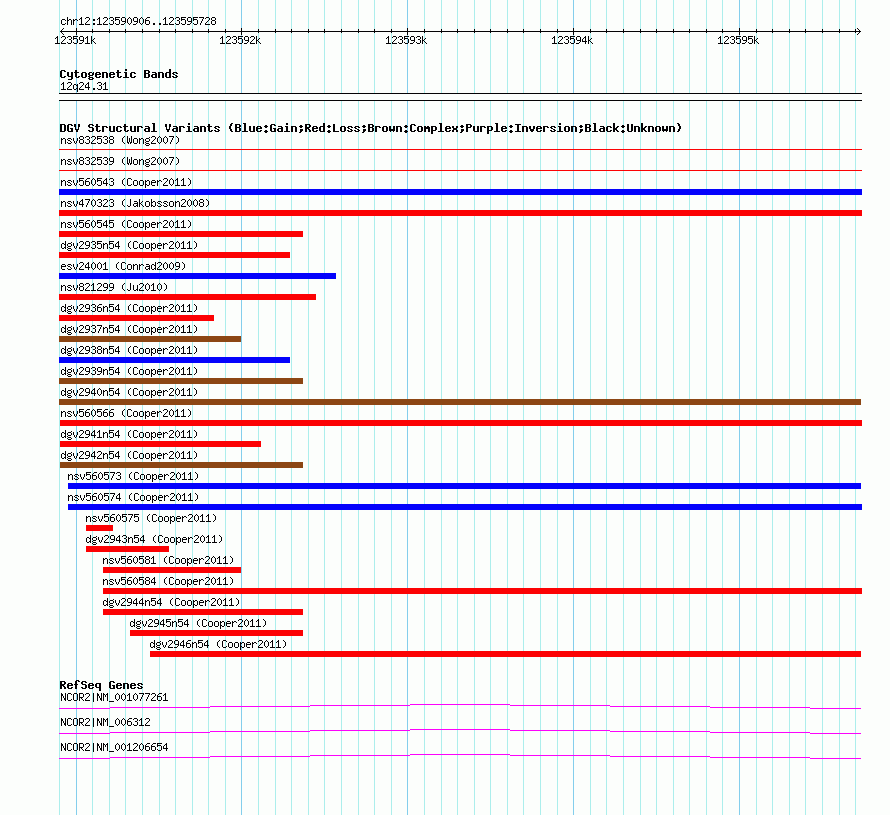Image resolution: width=890 pixels, height=815 pixels.
Task: Select the brown dgv2937n54 complex bar
Action: tap(150, 339)
